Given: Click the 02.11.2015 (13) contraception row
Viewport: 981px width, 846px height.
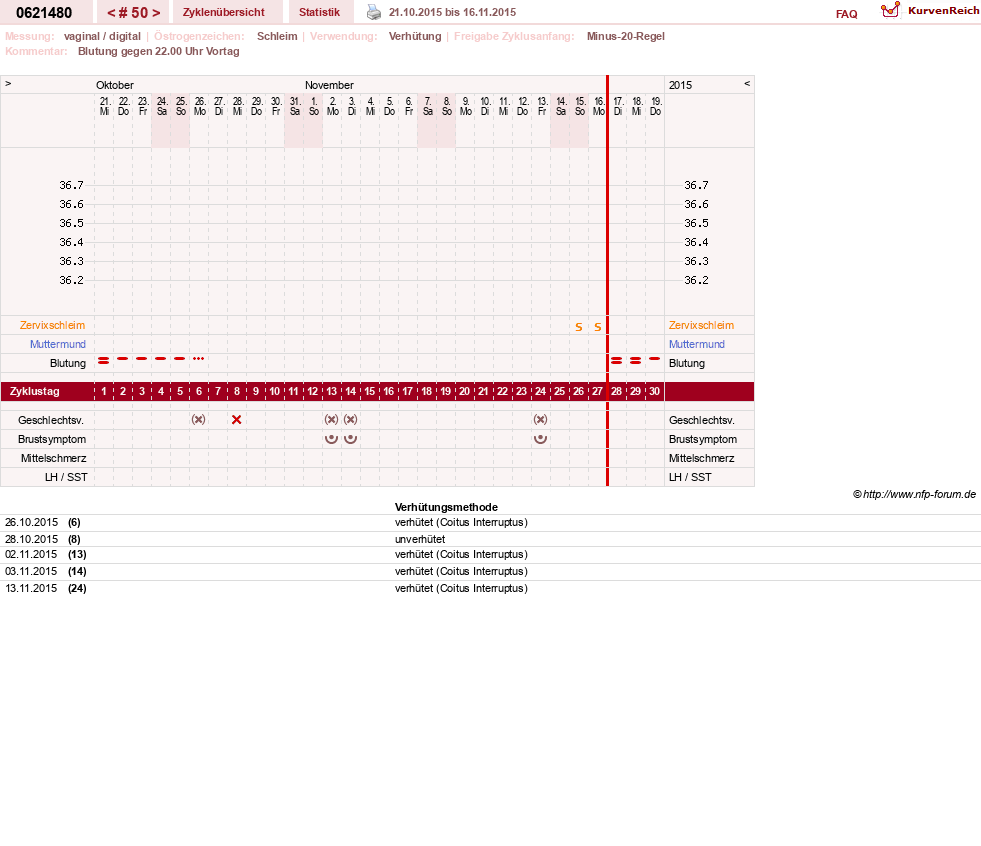Looking at the screenshot, I should (x=490, y=554).
